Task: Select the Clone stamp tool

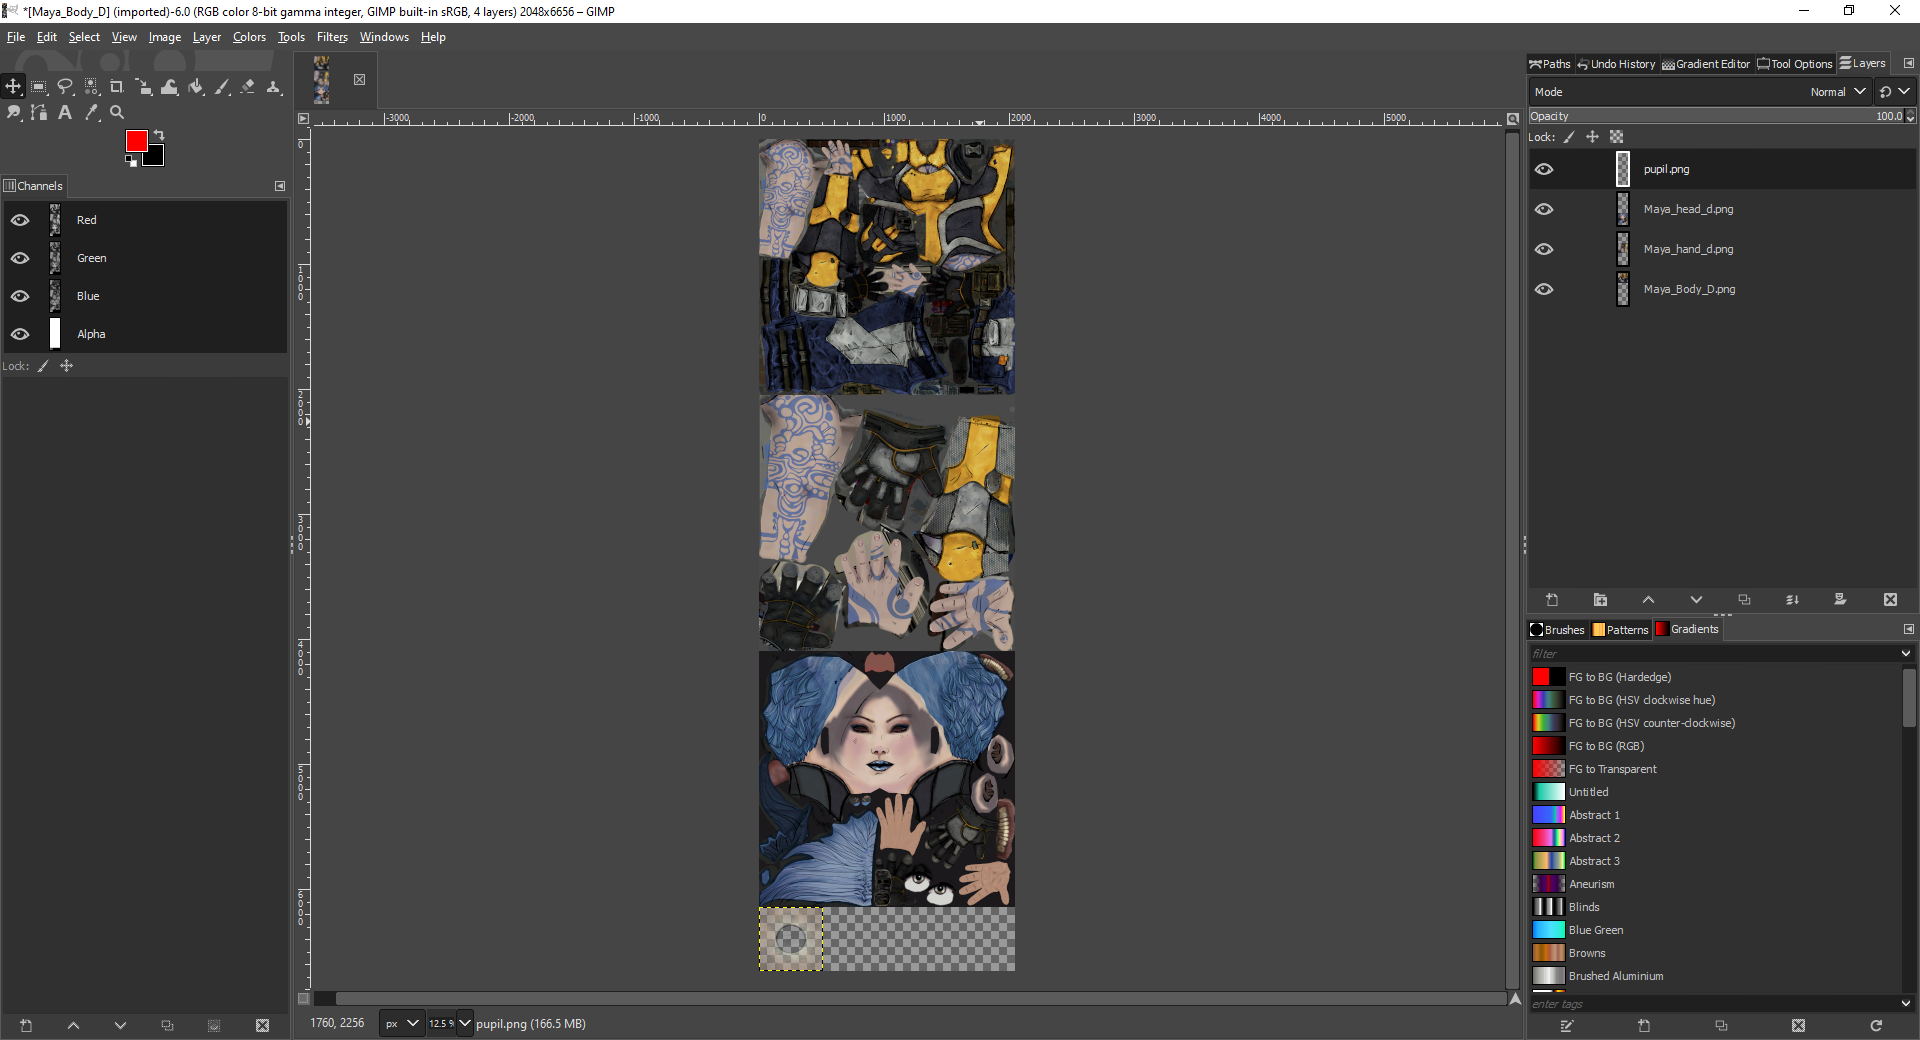Action: (274, 87)
